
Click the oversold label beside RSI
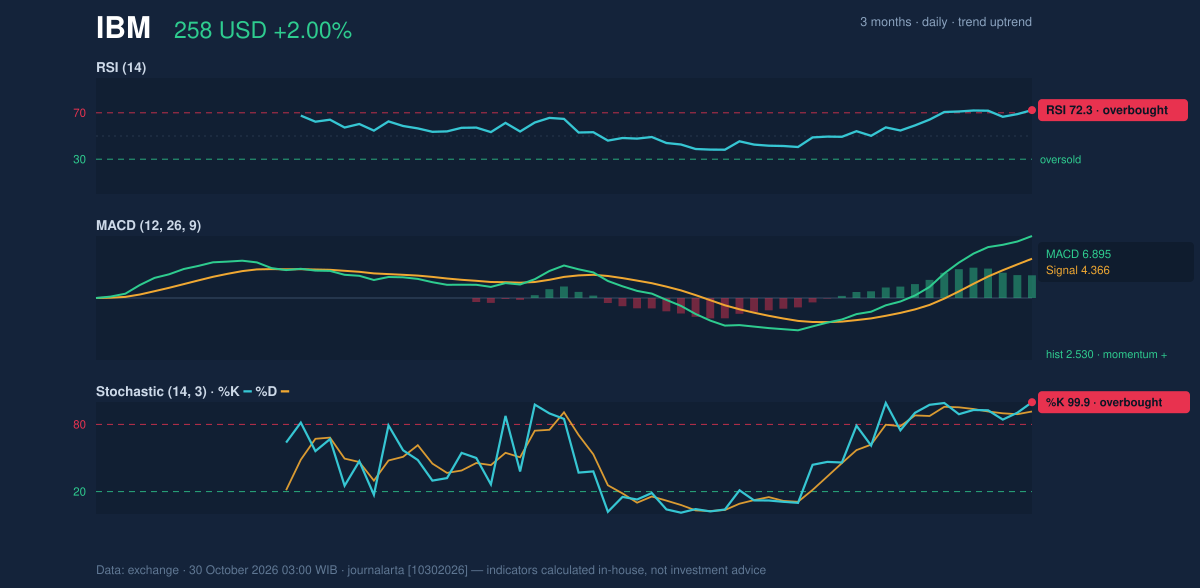(1060, 159)
